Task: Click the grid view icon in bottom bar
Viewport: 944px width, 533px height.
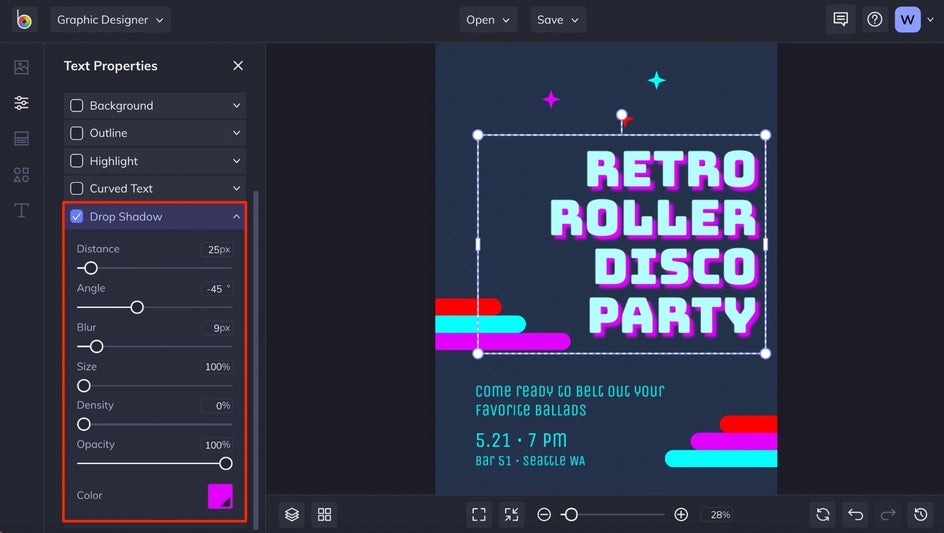Action: tap(324, 514)
